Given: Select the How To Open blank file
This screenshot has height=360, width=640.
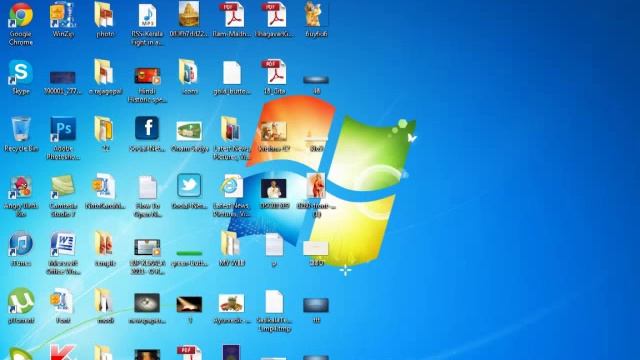Looking at the screenshot, I should [x=147, y=187].
